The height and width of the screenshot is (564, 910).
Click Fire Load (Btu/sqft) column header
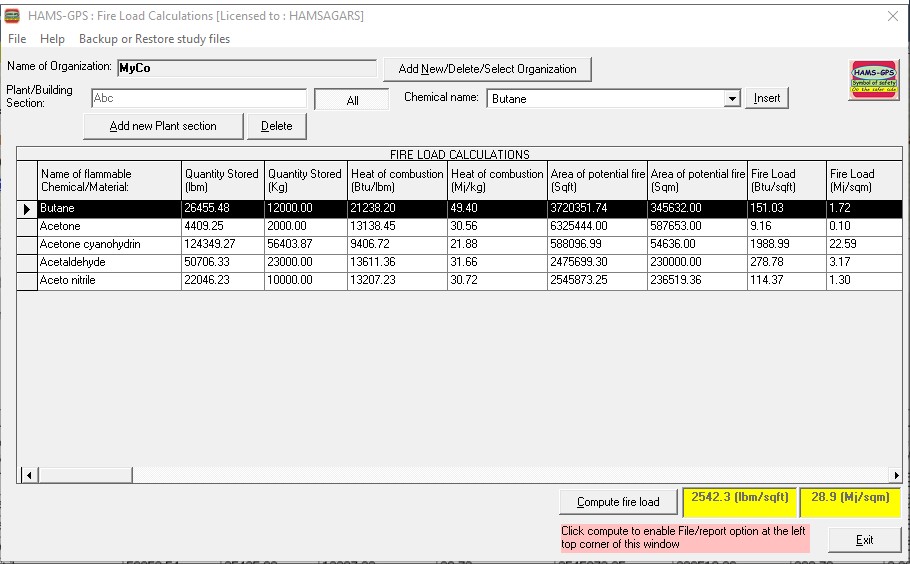[x=787, y=180]
